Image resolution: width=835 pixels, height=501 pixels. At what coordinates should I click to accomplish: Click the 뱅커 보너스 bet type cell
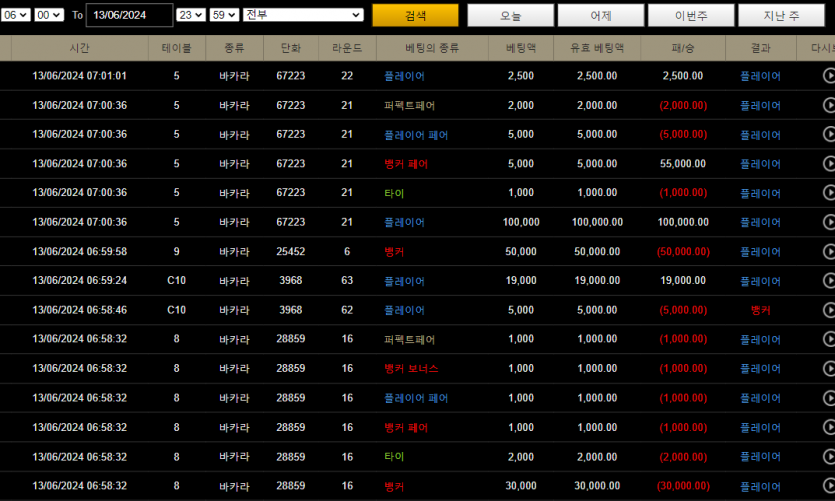[411, 368]
